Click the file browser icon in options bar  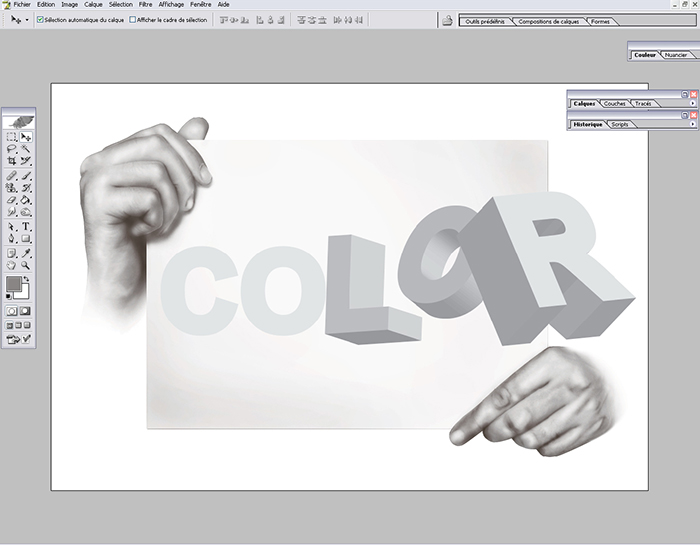(x=446, y=19)
